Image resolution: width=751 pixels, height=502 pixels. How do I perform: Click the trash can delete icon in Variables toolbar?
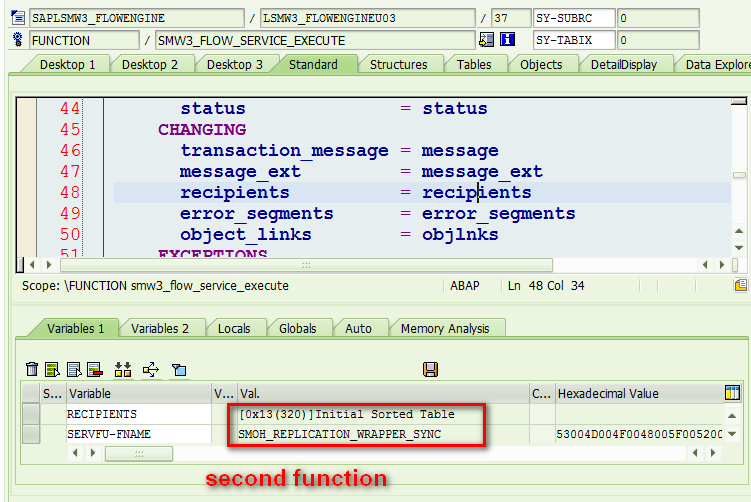click(32, 369)
